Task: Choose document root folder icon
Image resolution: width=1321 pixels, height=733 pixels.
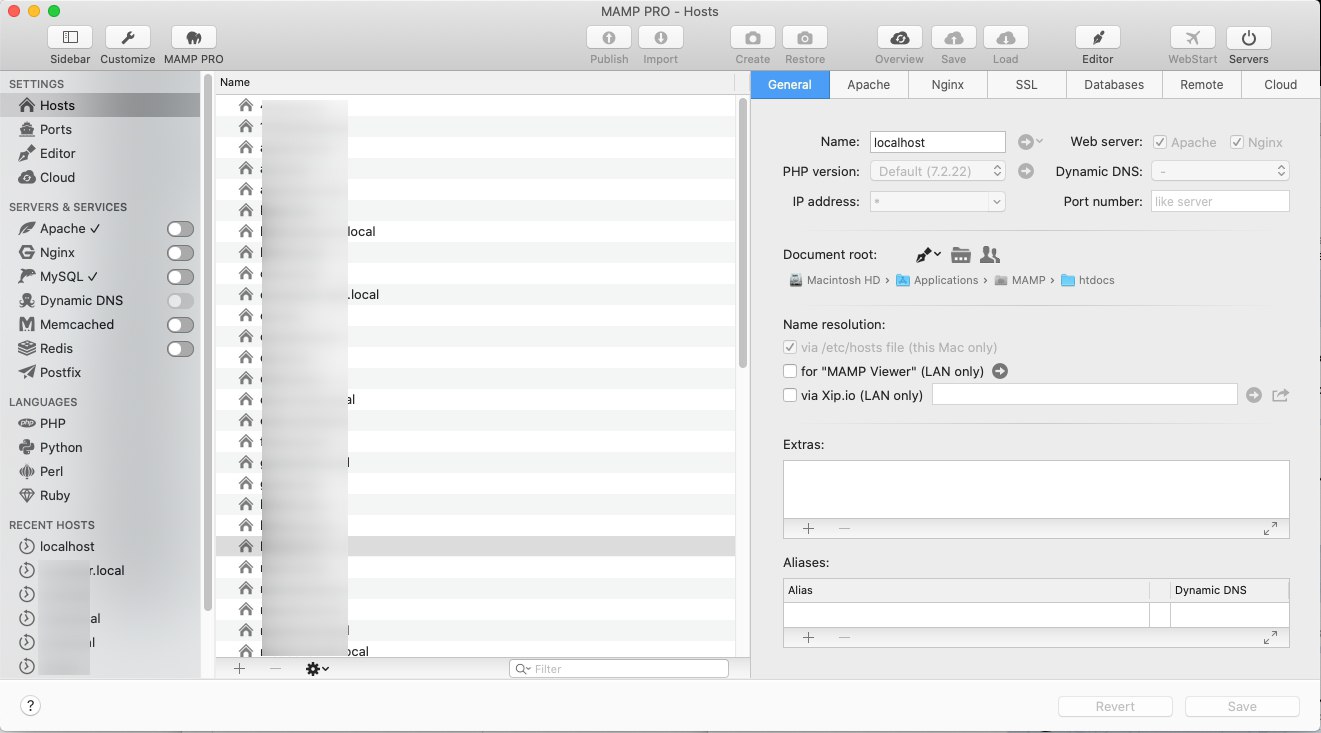Action: click(x=961, y=255)
